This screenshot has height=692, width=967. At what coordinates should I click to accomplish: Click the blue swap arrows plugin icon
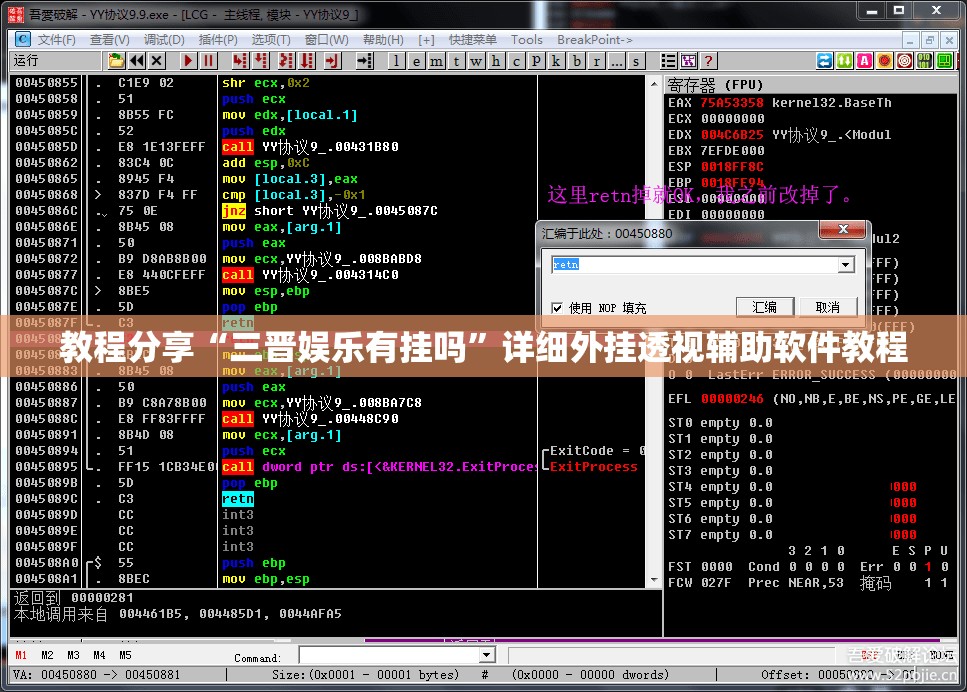(825, 60)
